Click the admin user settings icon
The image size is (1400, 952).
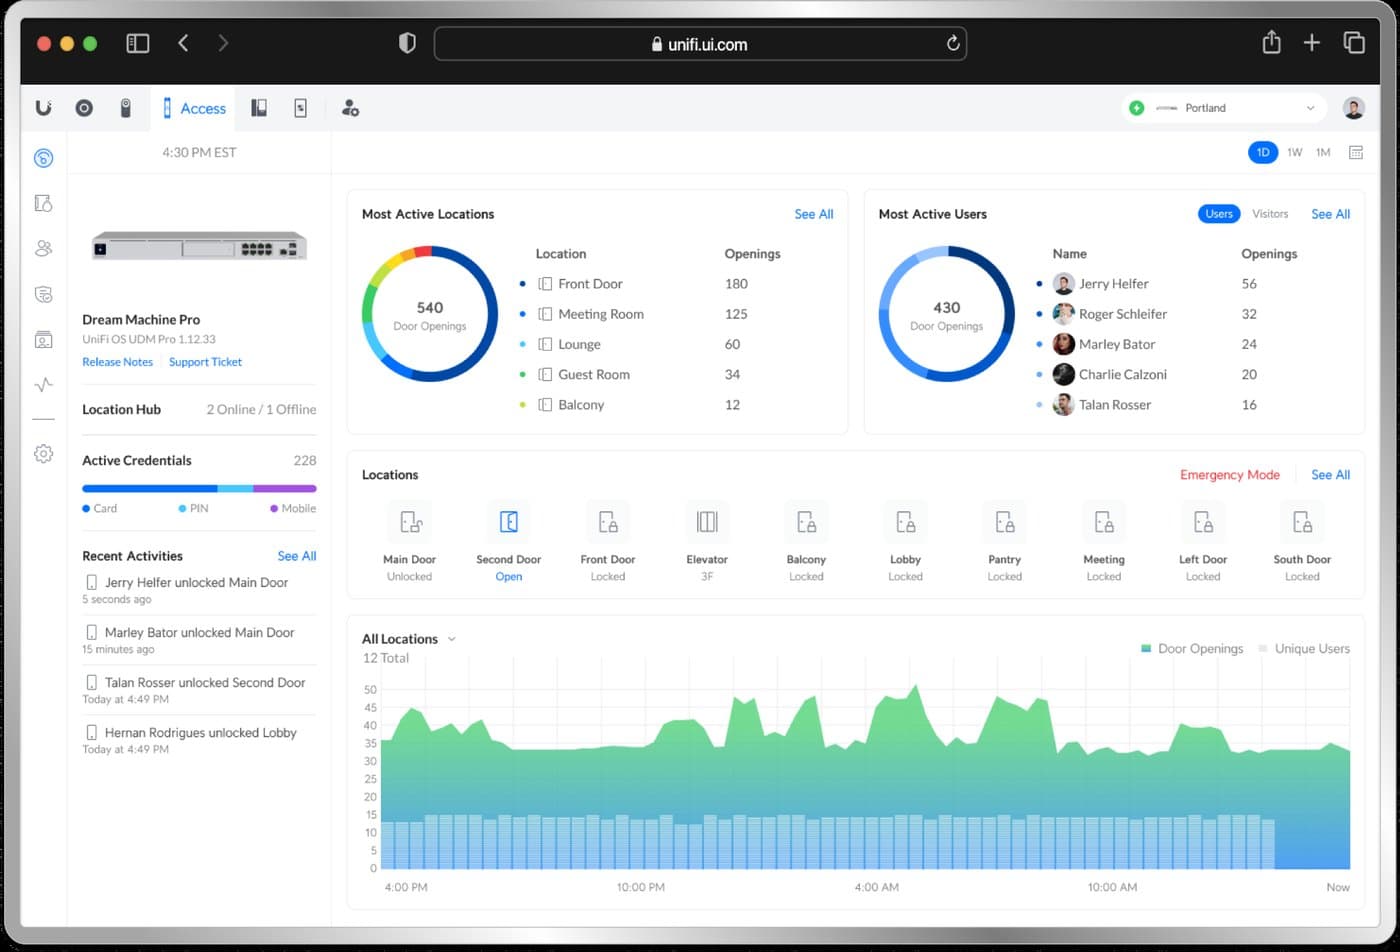(350, 108)
